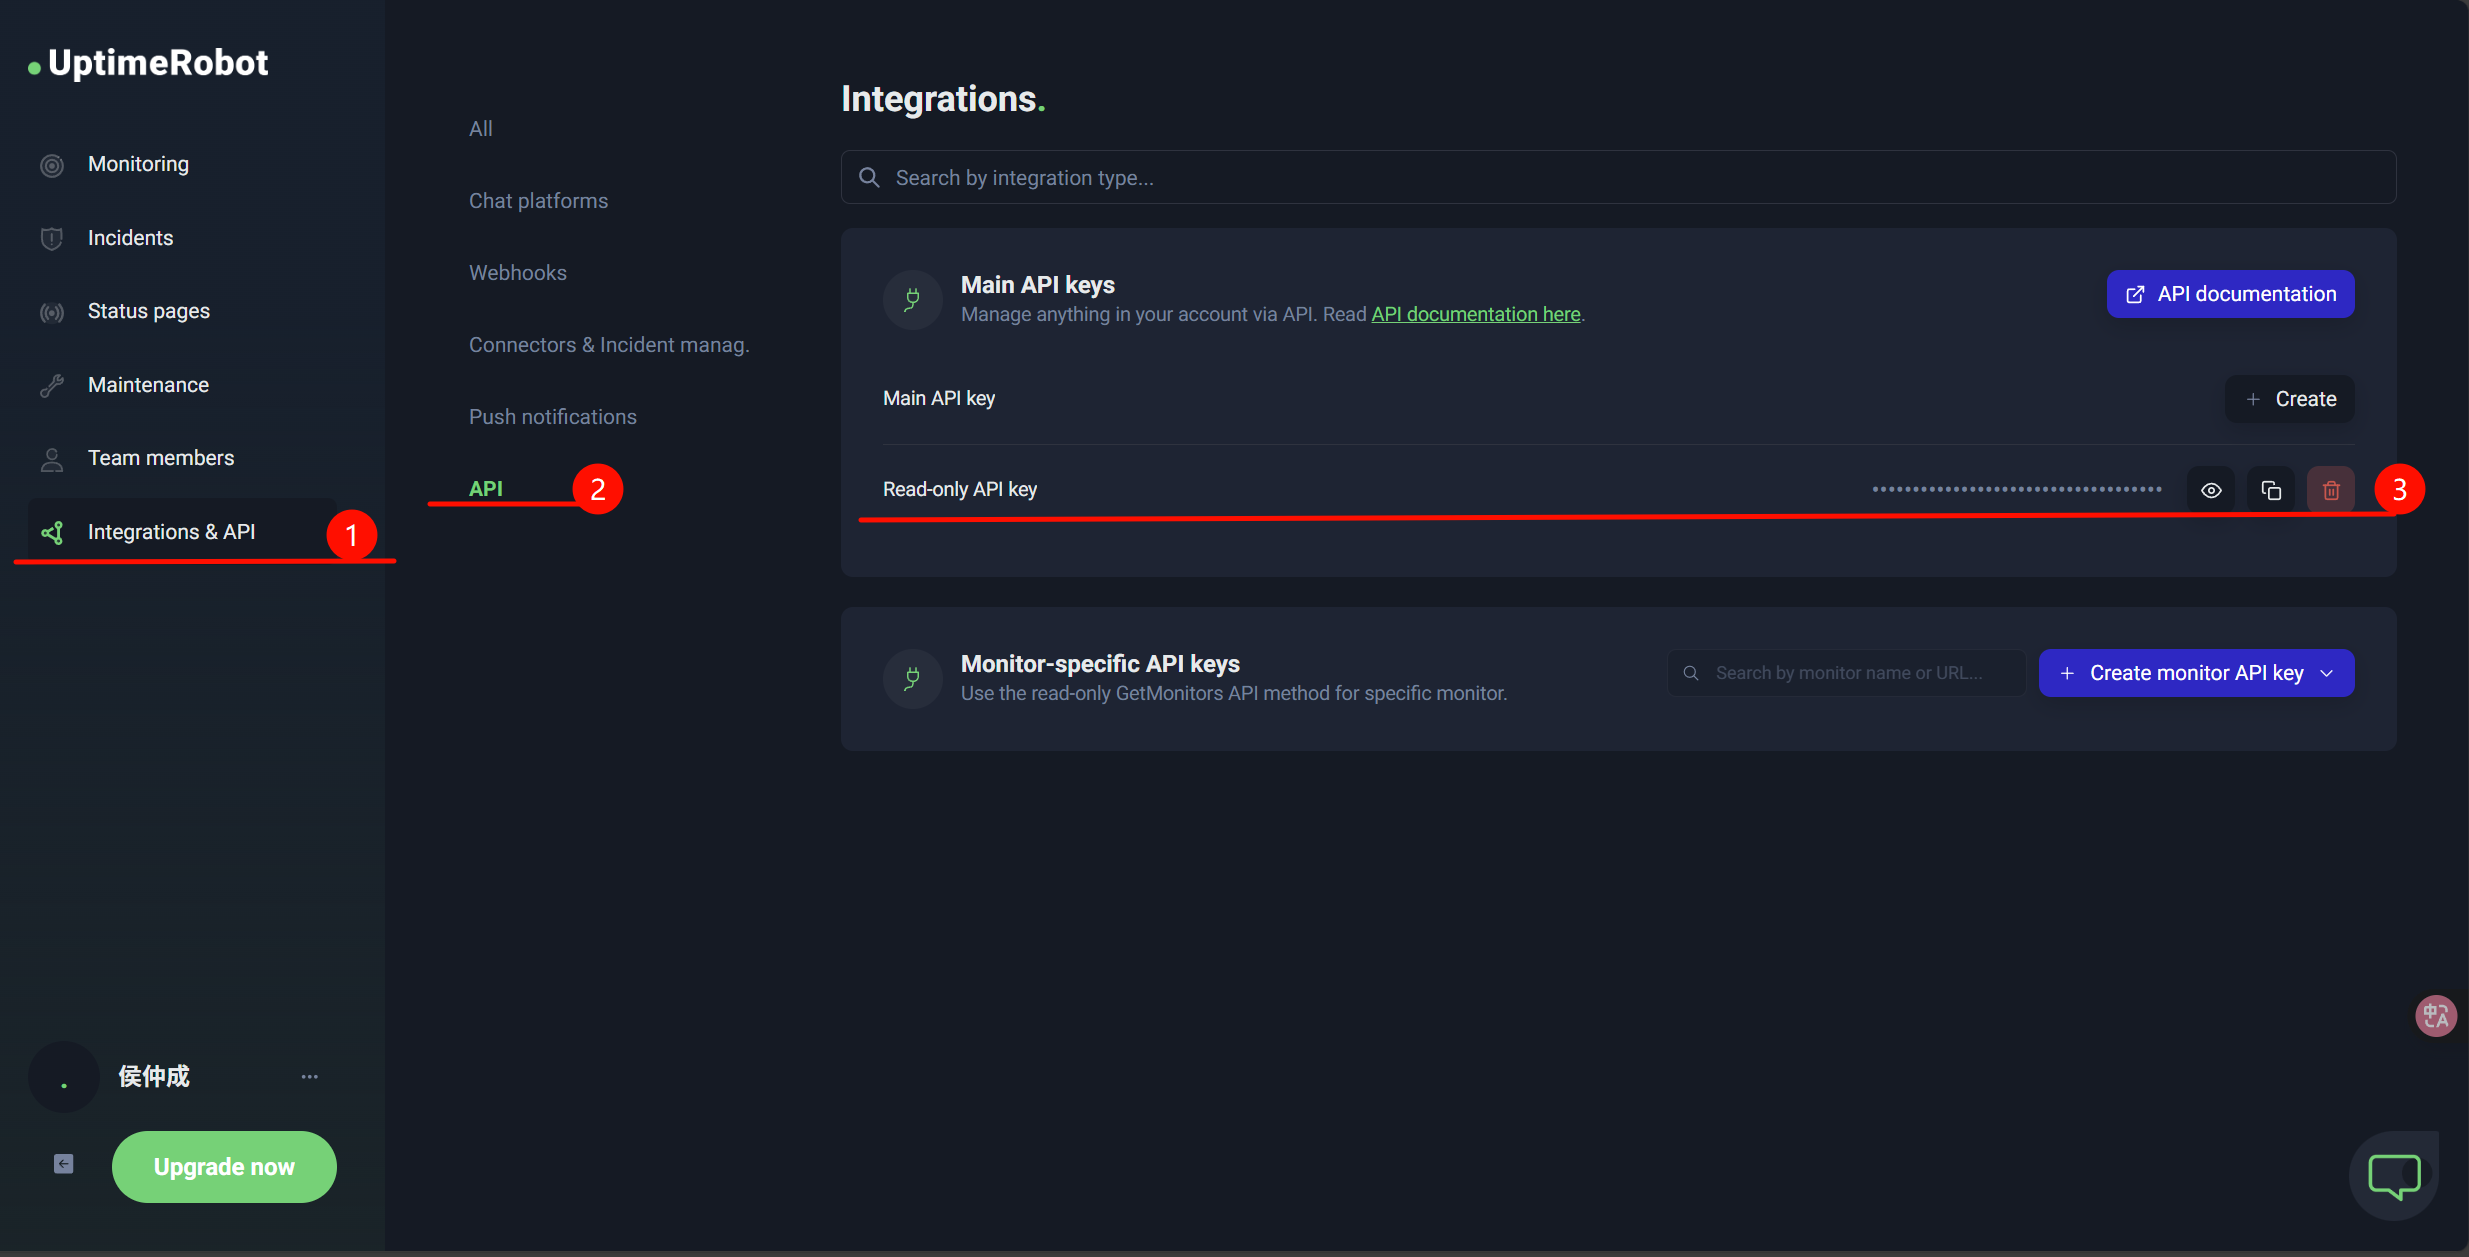Viewport: 2469px width, 1257px height.
Task: Filter by Chat platforms
Action: 538,201
